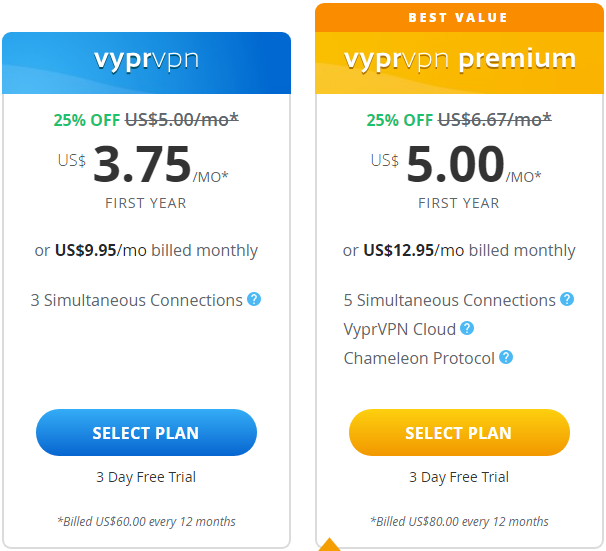Image resolution: width=606 pixels, height=551 pixels.
Task: Show the Chameleon Protocol help tooltip icon
Action: point(506,357)
